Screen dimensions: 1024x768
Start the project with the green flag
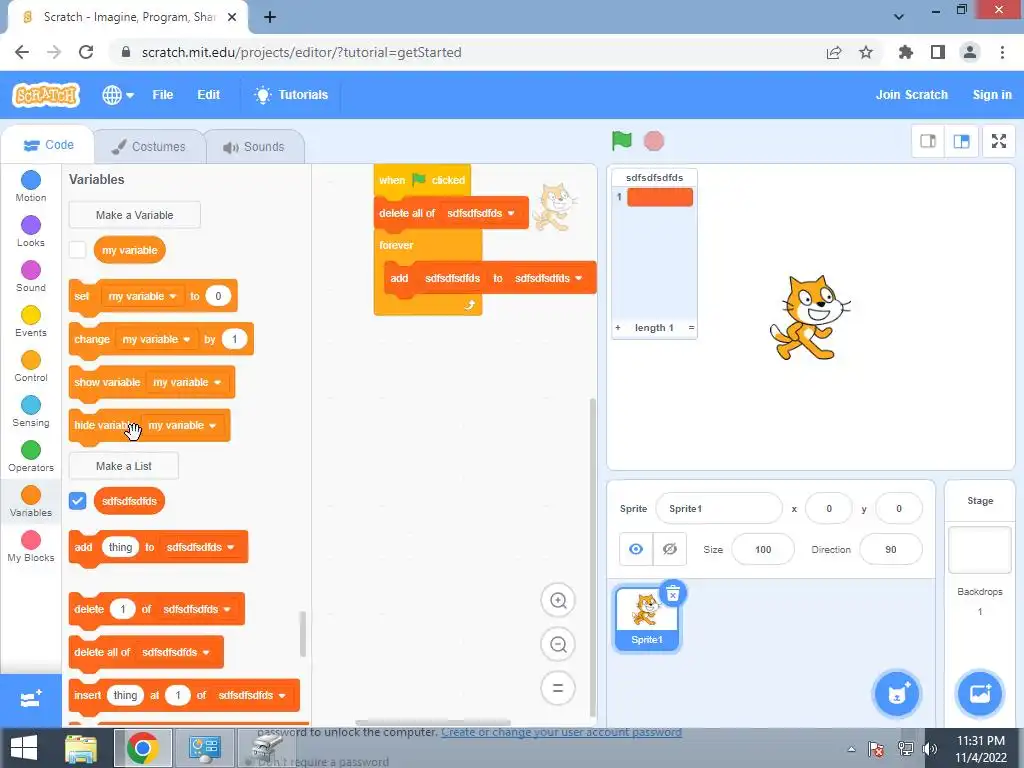click(622, 140)
